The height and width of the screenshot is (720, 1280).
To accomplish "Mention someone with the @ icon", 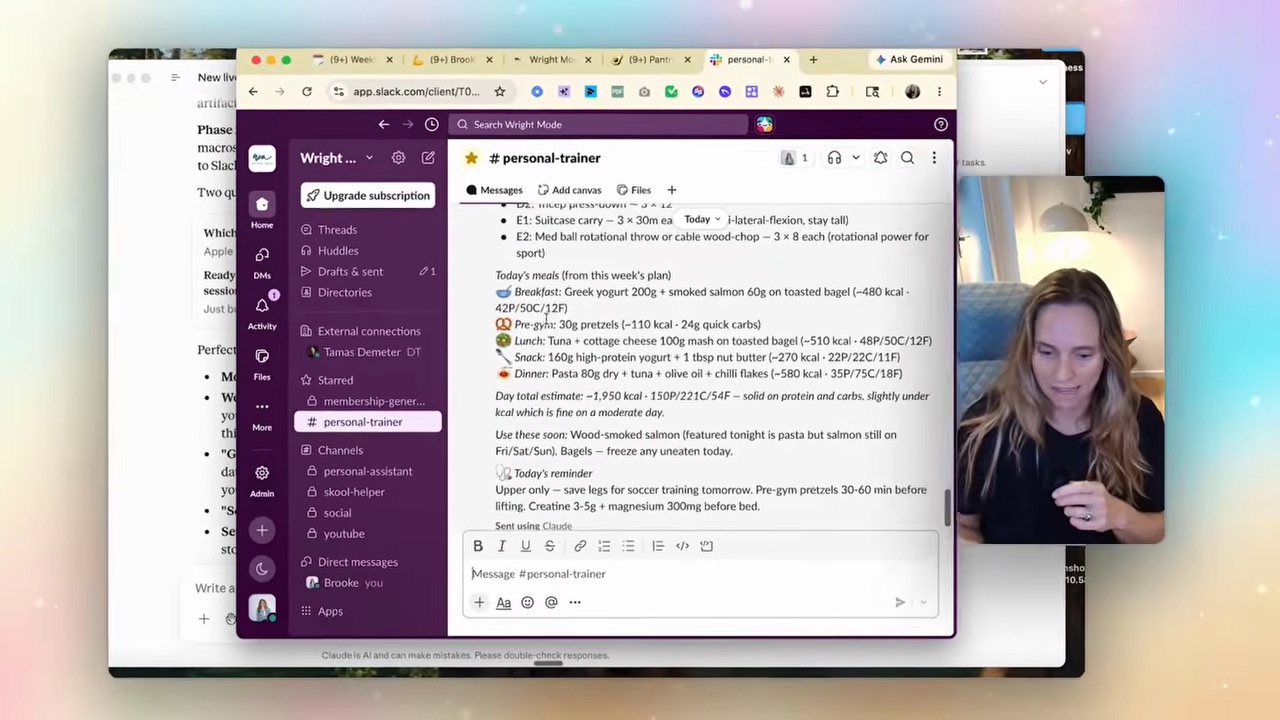I will (551, 602).
